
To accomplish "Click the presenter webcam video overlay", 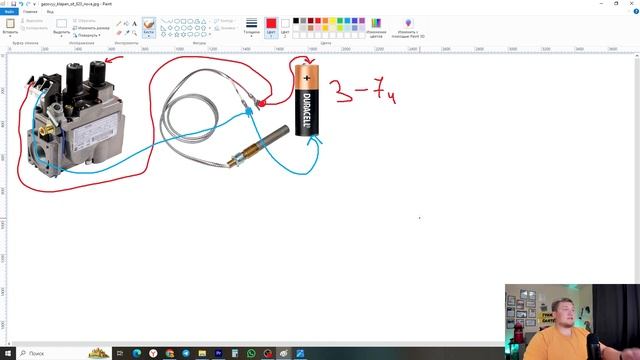I will [x=572, y=322].
